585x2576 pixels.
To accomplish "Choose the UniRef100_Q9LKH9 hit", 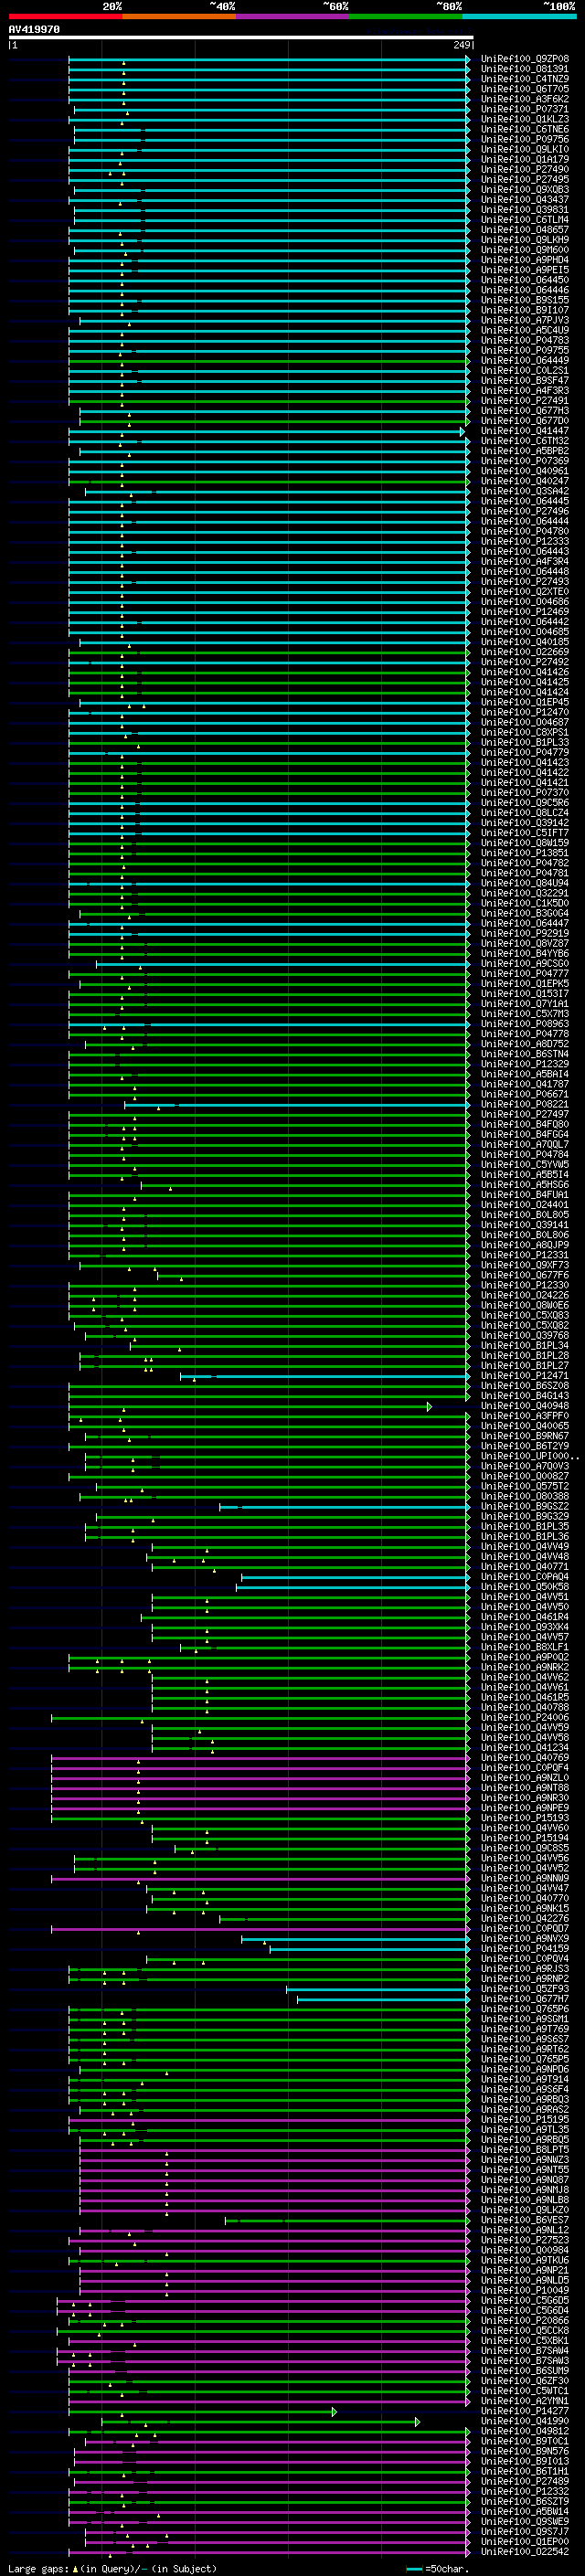I will point(525,239).
